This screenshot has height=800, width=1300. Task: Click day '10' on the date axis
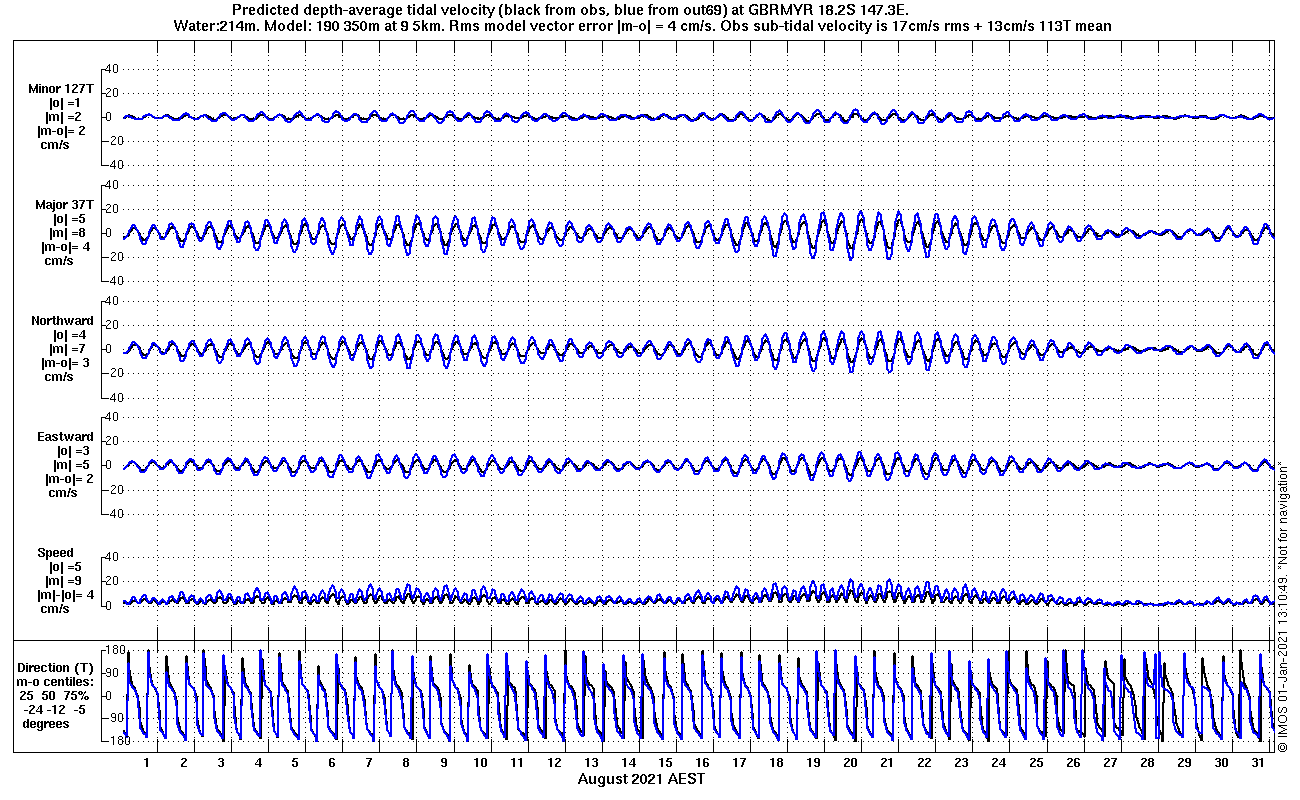(481, 762)
